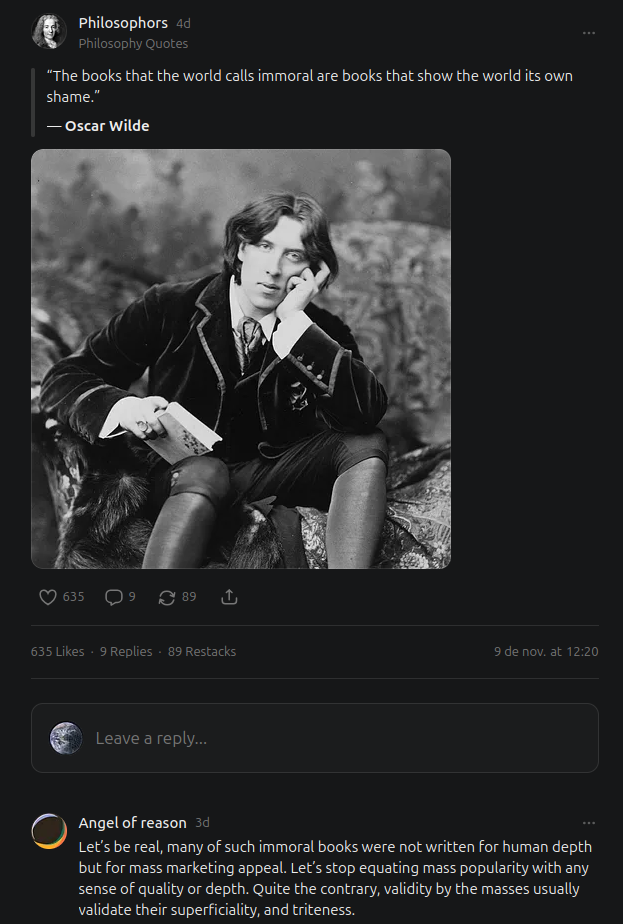Click the globe avatar in reply box
This screenshot has height=924, width=623.
pos(66,738)
